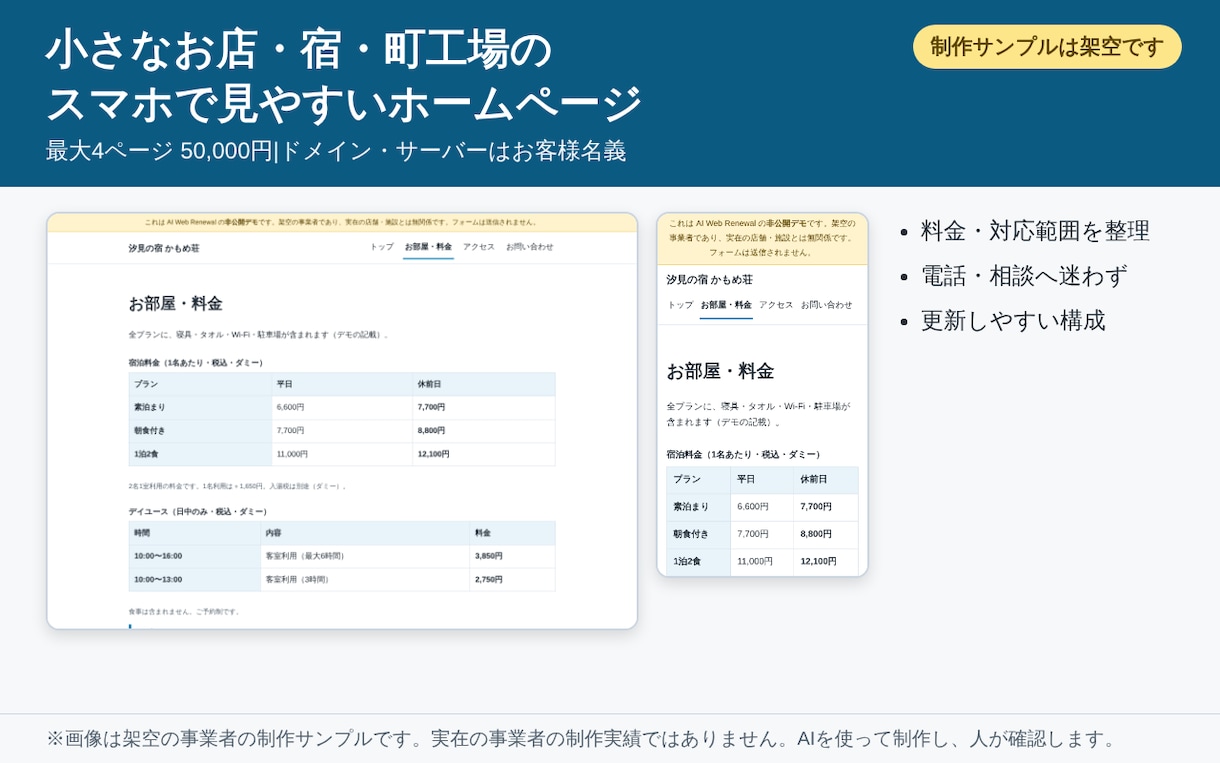This screenshot has width=1220, height=763.
Task: Tap 8,800円 in the mobile table
Action: tap(816, 534)
